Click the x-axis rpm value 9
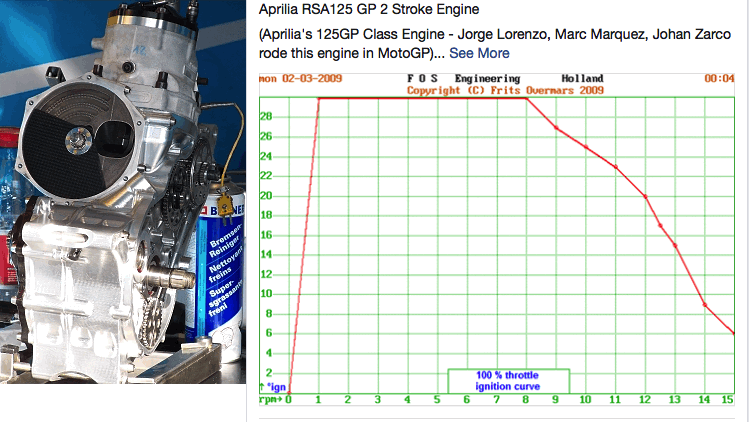750x425 pixels. [555, 399]
